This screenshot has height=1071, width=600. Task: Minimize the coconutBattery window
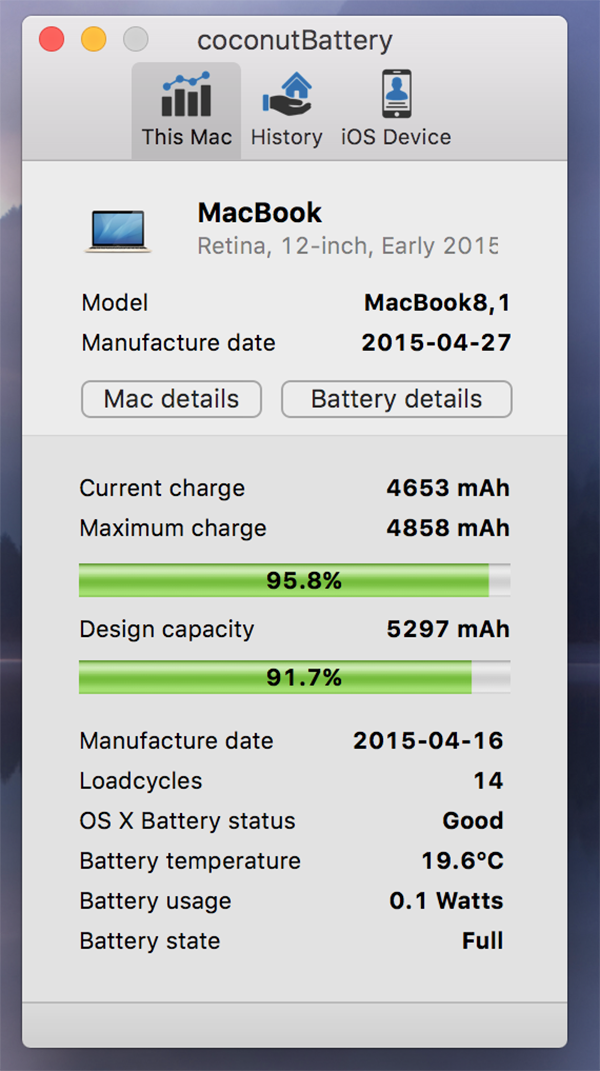[x=94, y=38]
